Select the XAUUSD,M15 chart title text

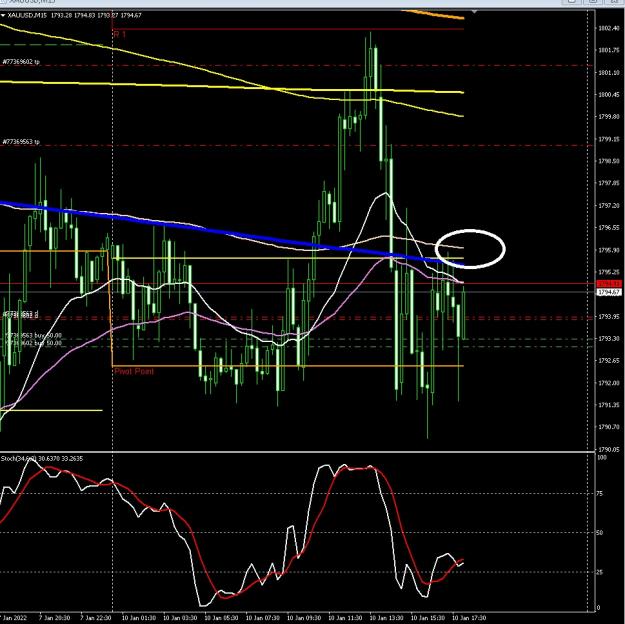coord(27,16)
